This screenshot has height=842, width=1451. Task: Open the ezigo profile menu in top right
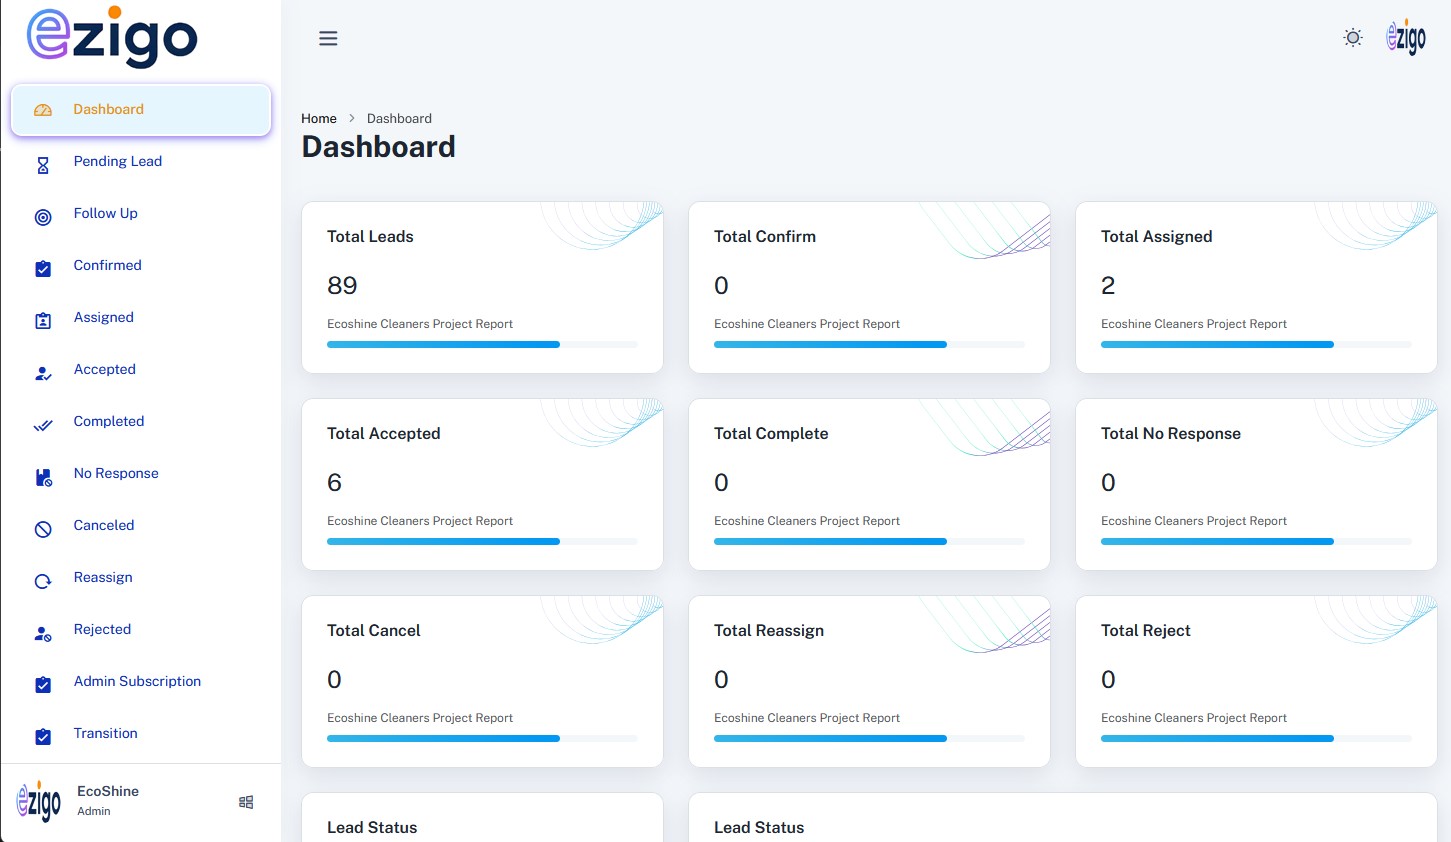tap(1405, 38)
